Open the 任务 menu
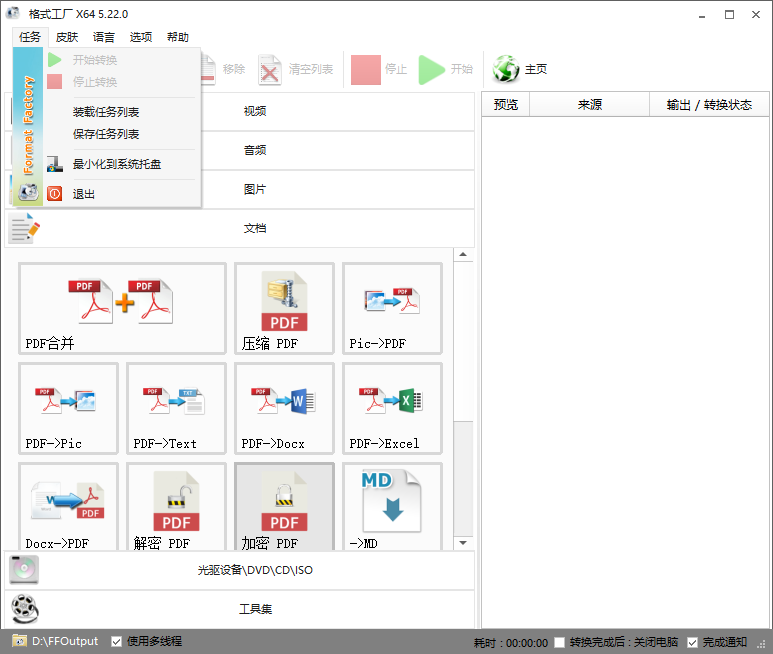Image resolution: width=773 pixels, height=654 pixels. tap(30, 37)
